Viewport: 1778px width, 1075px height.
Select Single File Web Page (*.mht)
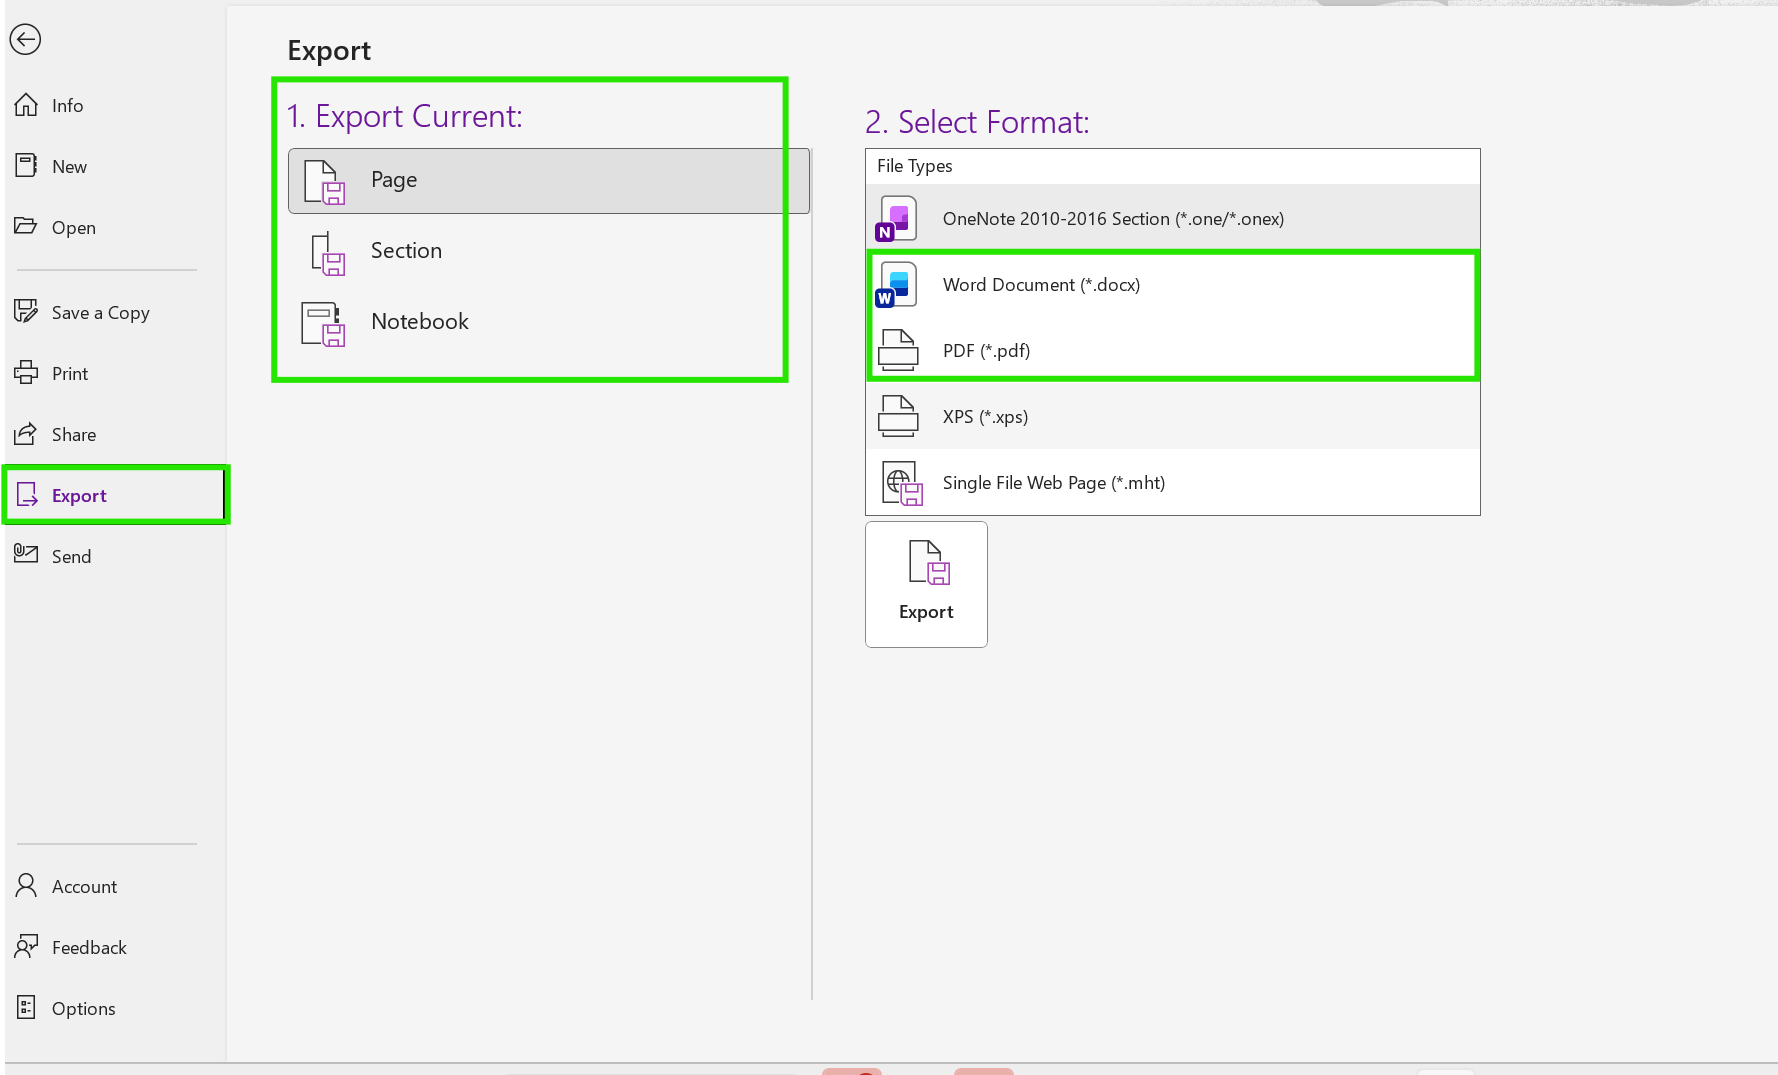pyautogui.click(x=1172, y=482)
